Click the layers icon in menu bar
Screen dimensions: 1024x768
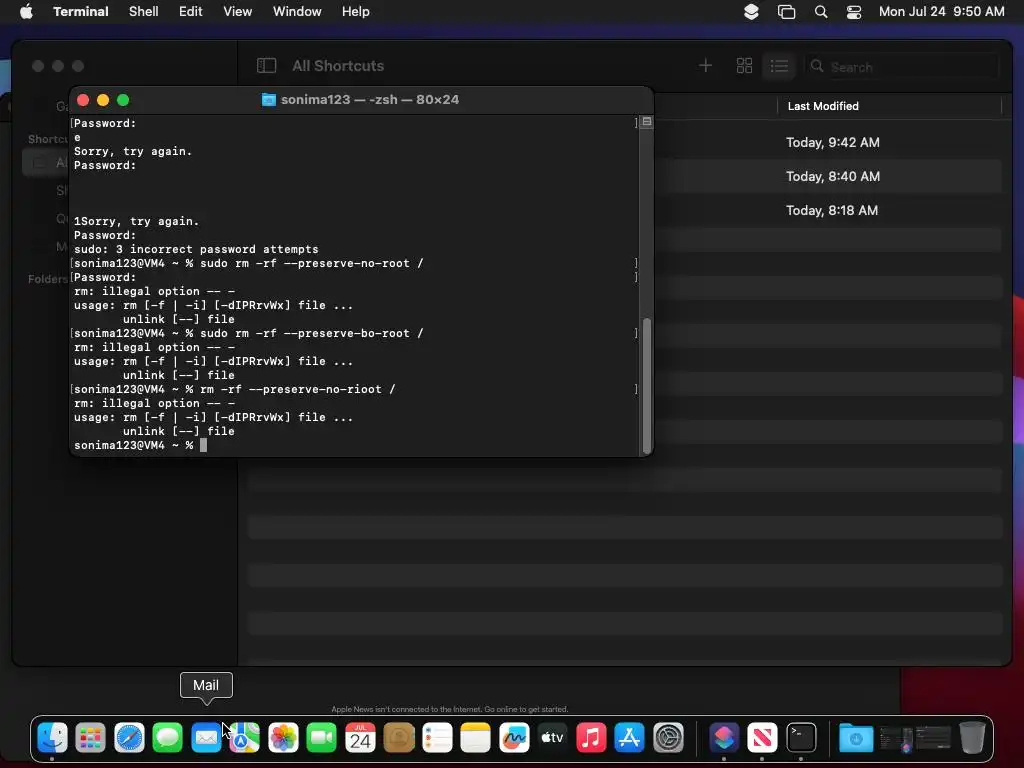click(751, 12)
